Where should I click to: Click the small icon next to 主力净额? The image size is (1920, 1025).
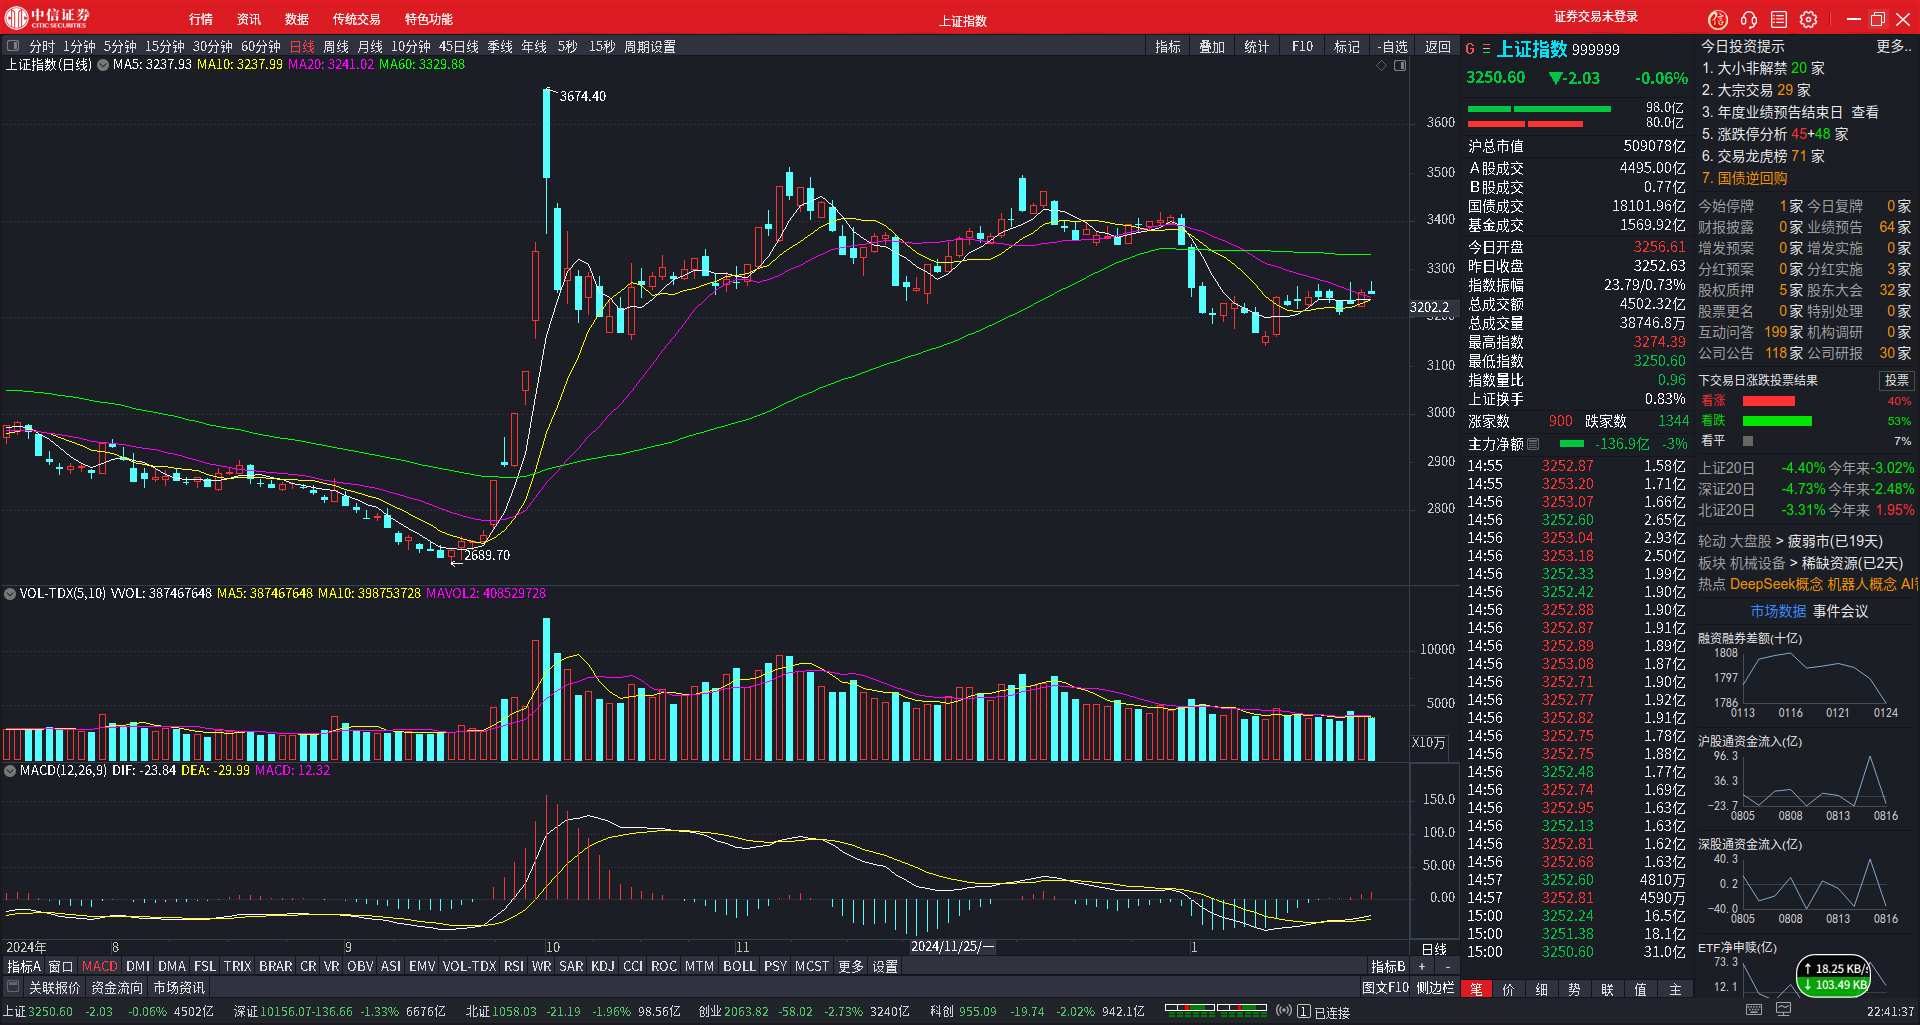pos(1533,444)
